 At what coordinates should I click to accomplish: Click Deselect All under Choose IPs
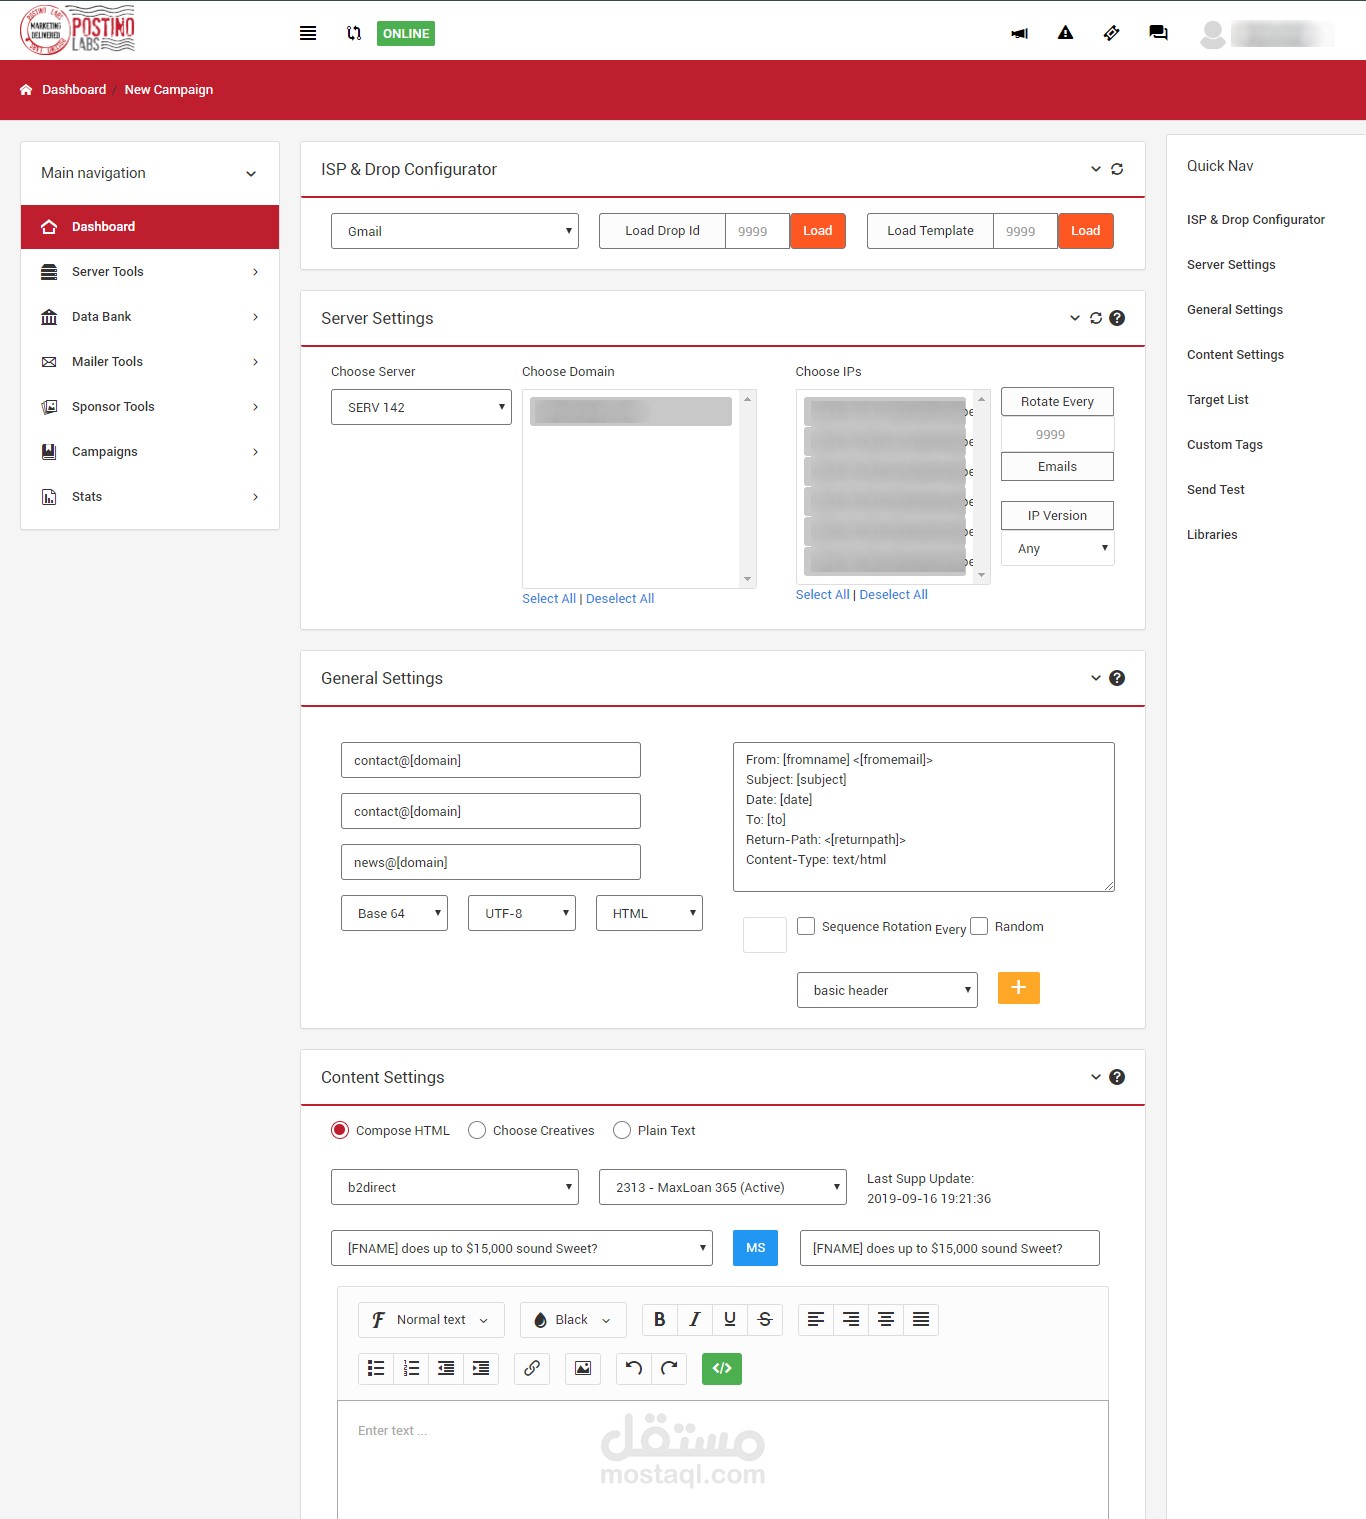pyautogui.click(x=894, y=594)
